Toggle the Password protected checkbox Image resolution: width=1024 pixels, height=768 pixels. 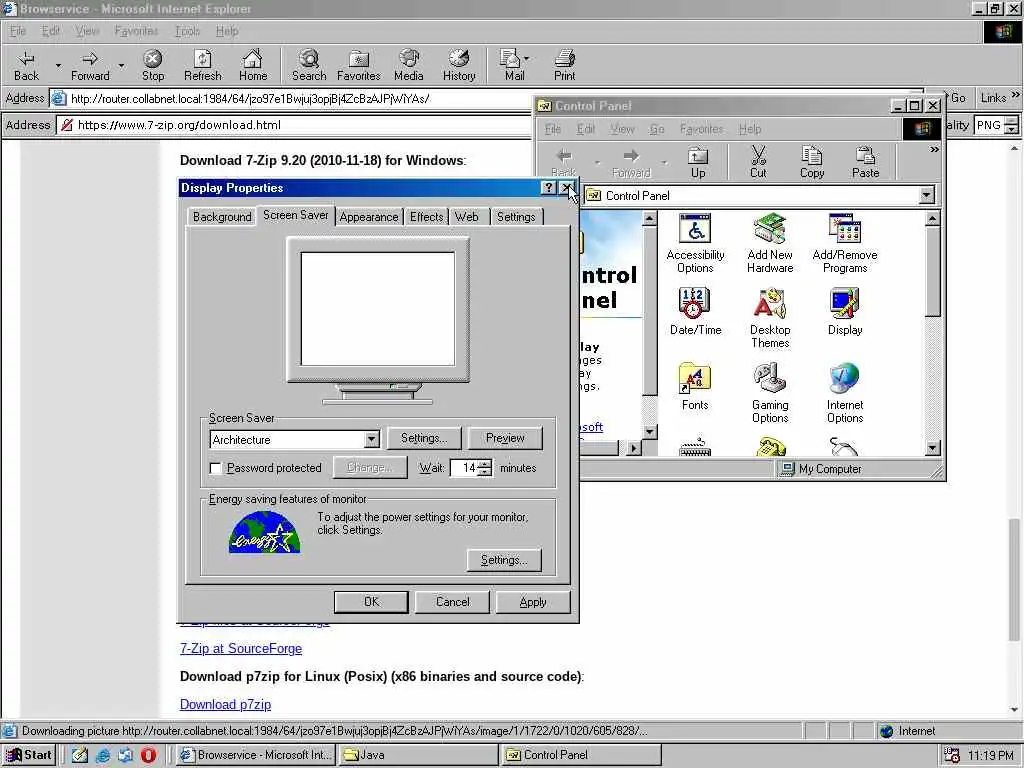(216, 468)
